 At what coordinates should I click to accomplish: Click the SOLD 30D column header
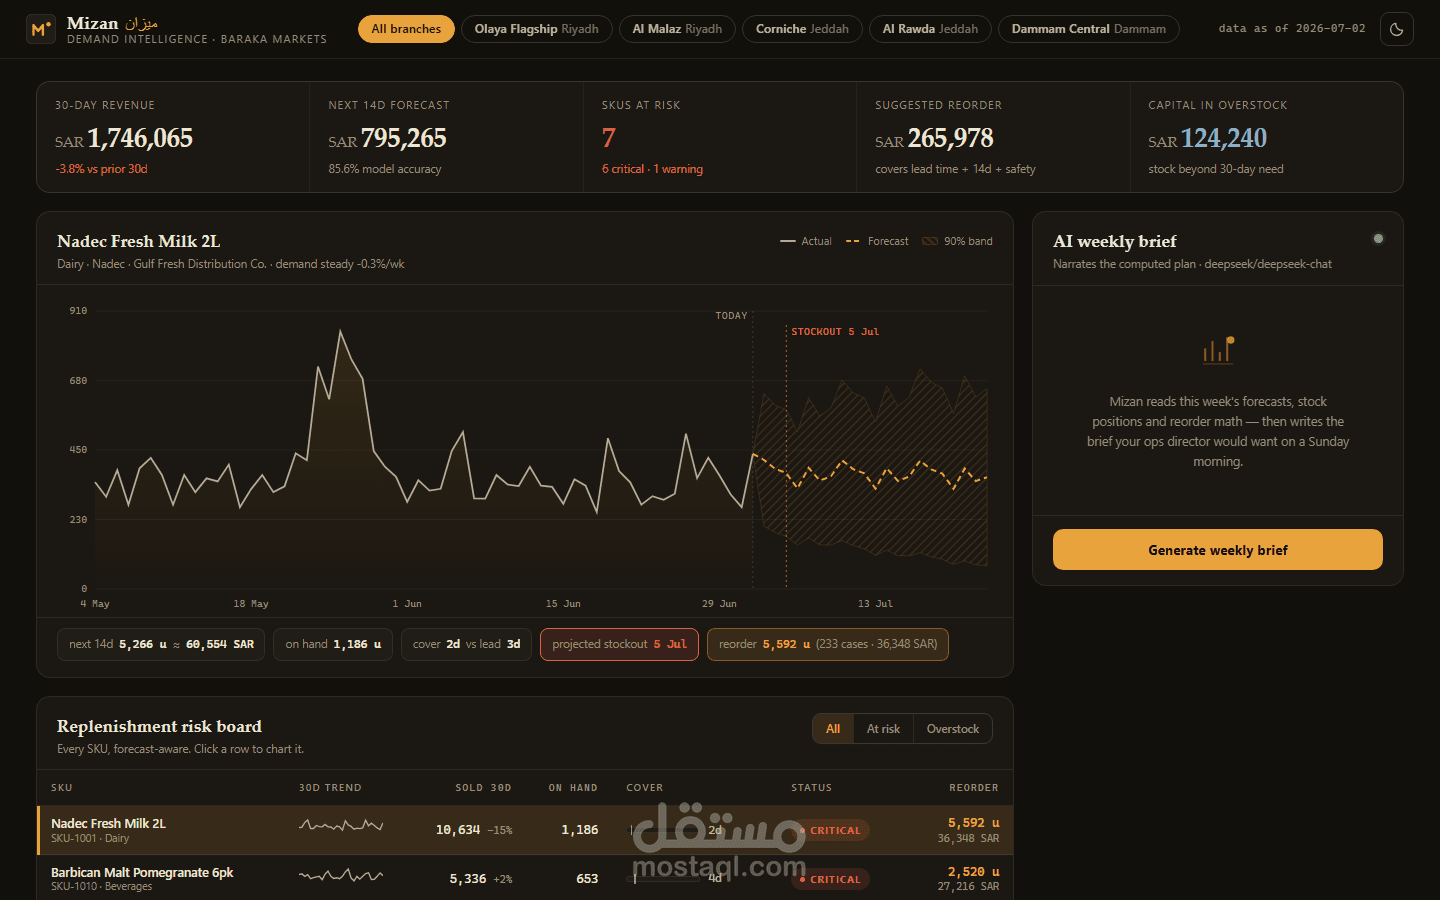coord(483,788)
